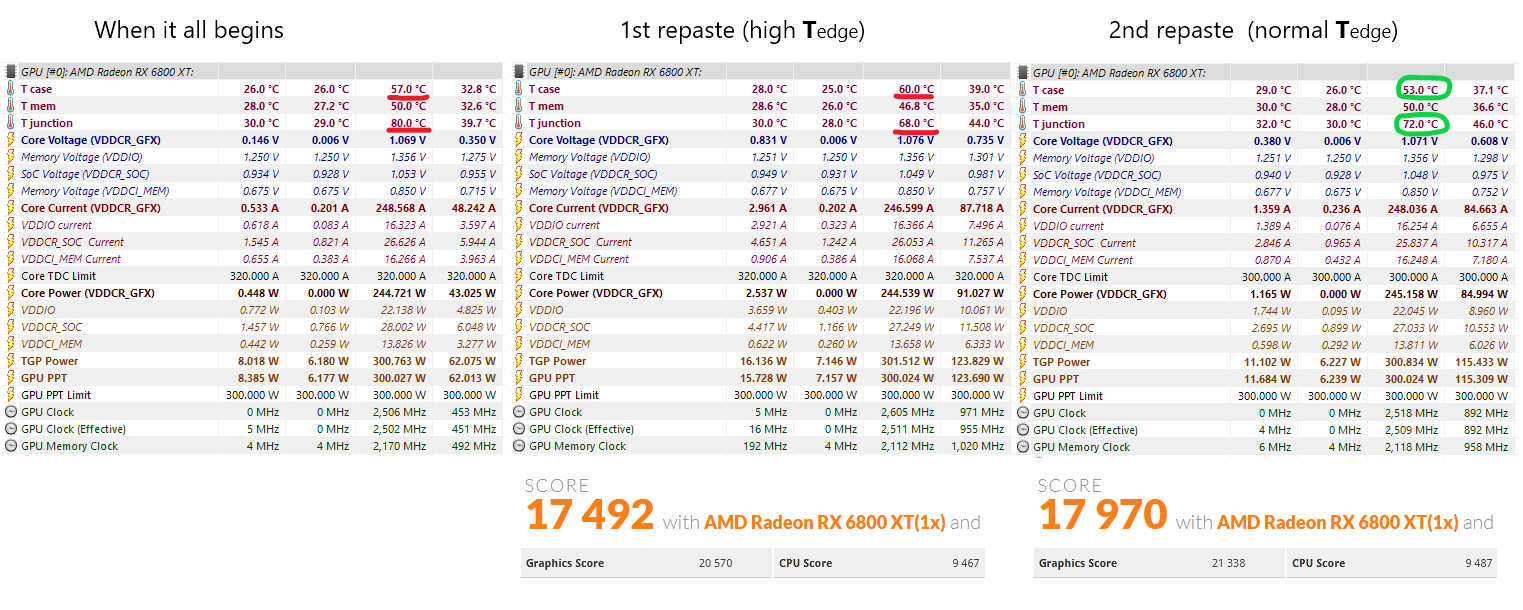The image size is (1523, 610).
Task: Click the 'When it all begins' heading
Action: 189,30
